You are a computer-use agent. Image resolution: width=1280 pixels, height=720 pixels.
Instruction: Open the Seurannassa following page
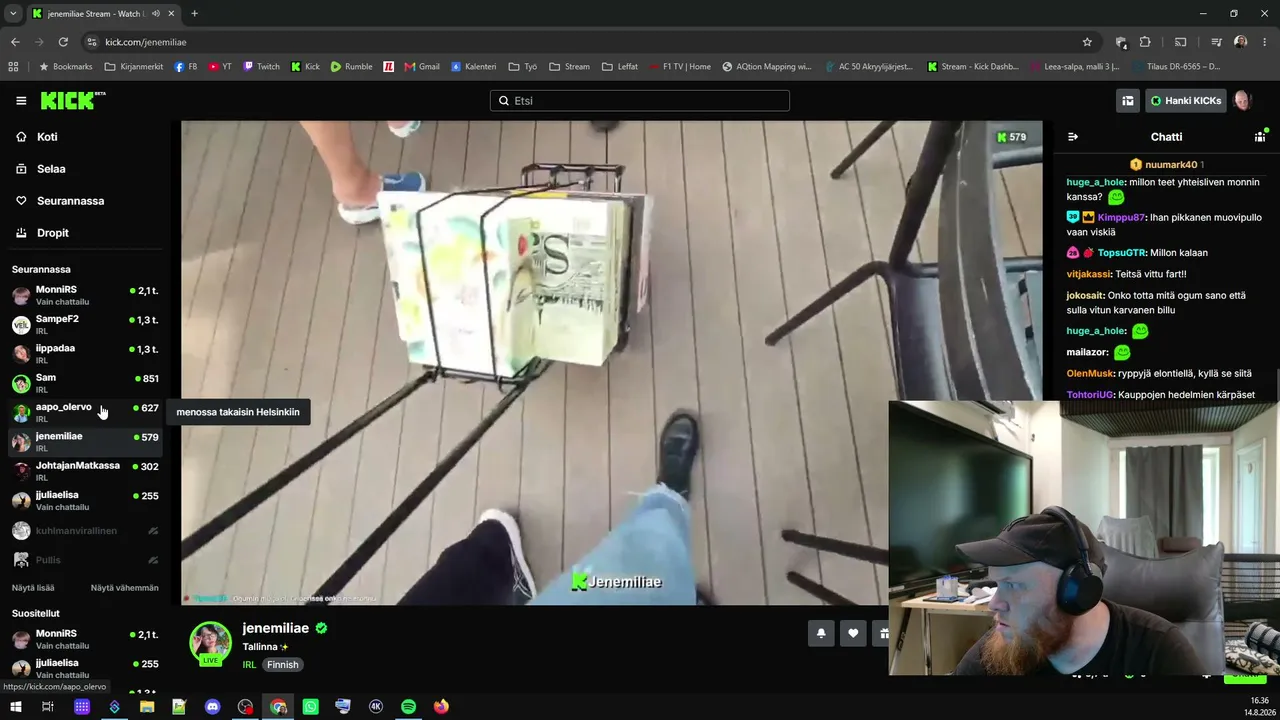coord(70,201)
